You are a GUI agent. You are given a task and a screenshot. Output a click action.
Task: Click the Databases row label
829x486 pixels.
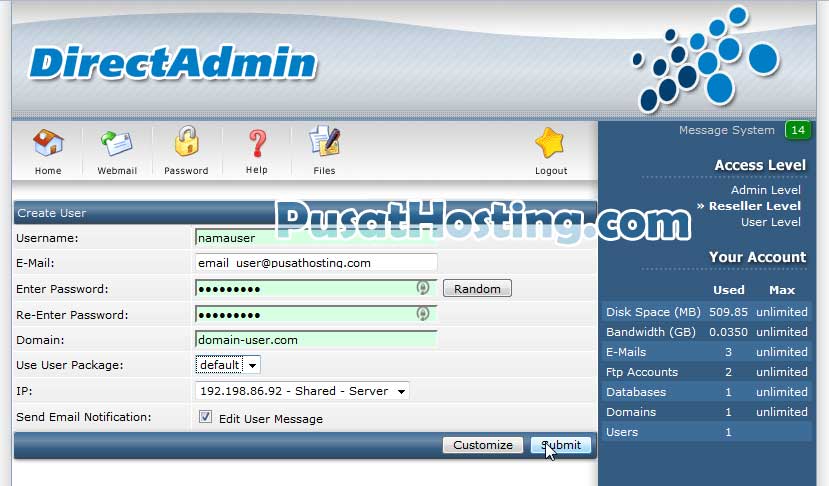[x=636, y=392]
